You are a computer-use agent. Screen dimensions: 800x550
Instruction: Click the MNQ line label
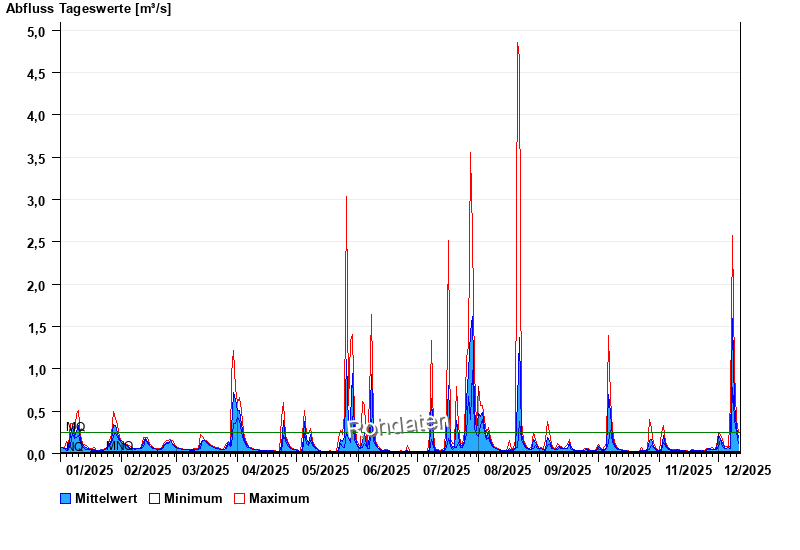tap(119, 445)
